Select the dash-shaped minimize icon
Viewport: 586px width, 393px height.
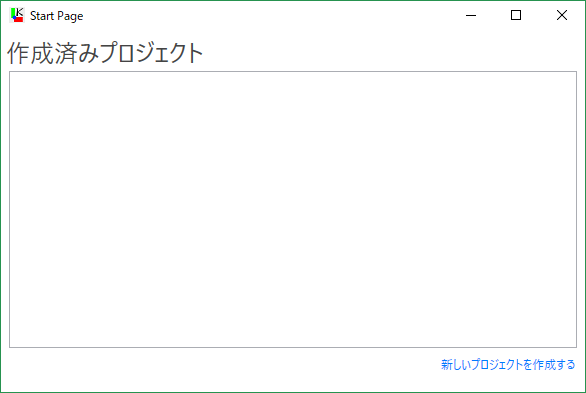pyautogui.click(x=471, y=15)
